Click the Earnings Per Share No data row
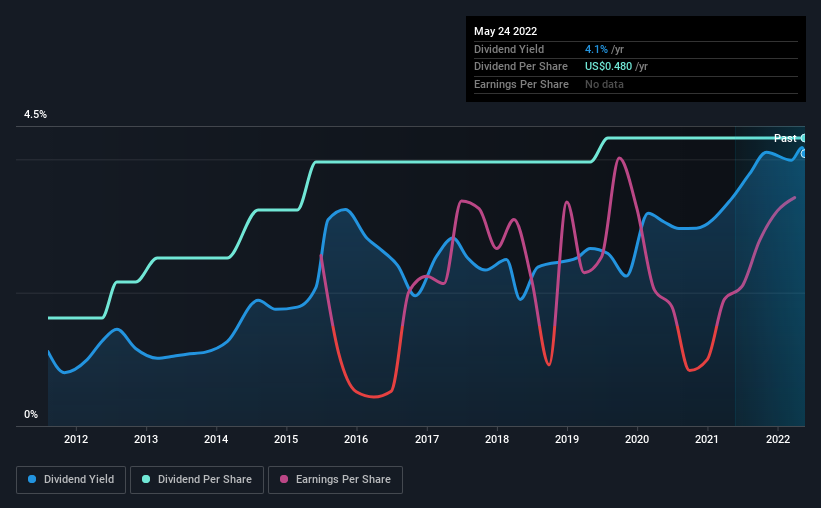Screen dimensions: 821x508 pyautogui.click(x=636, y=84)
